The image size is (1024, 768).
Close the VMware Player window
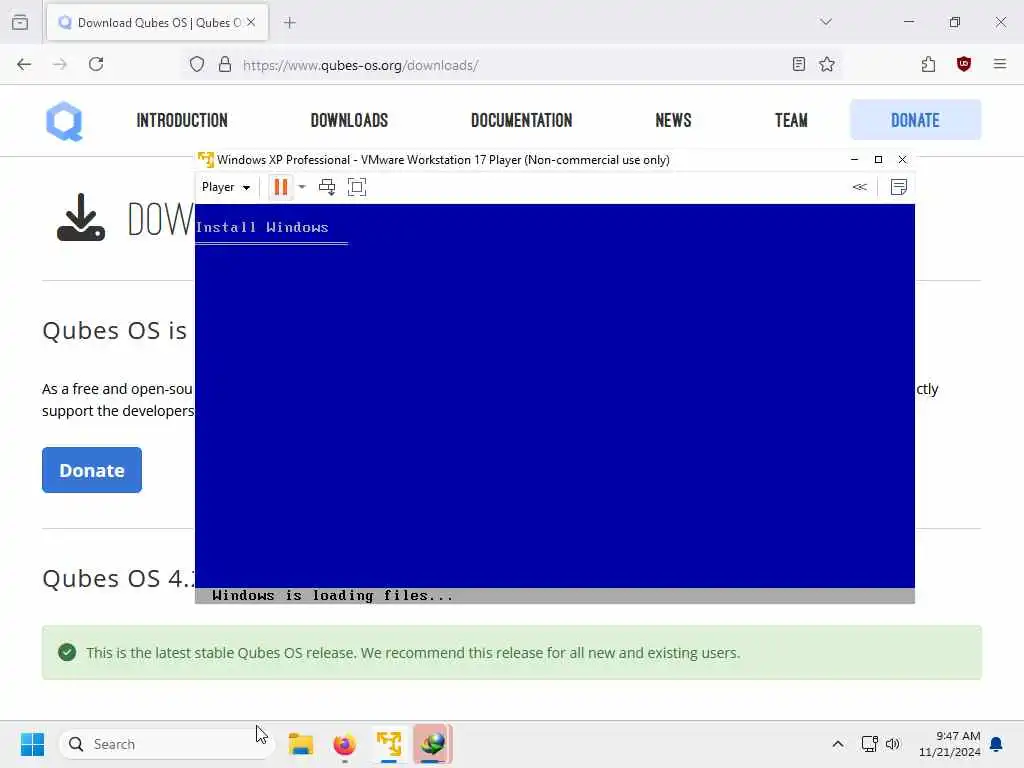pyautogui.click(x=903, y=160)
